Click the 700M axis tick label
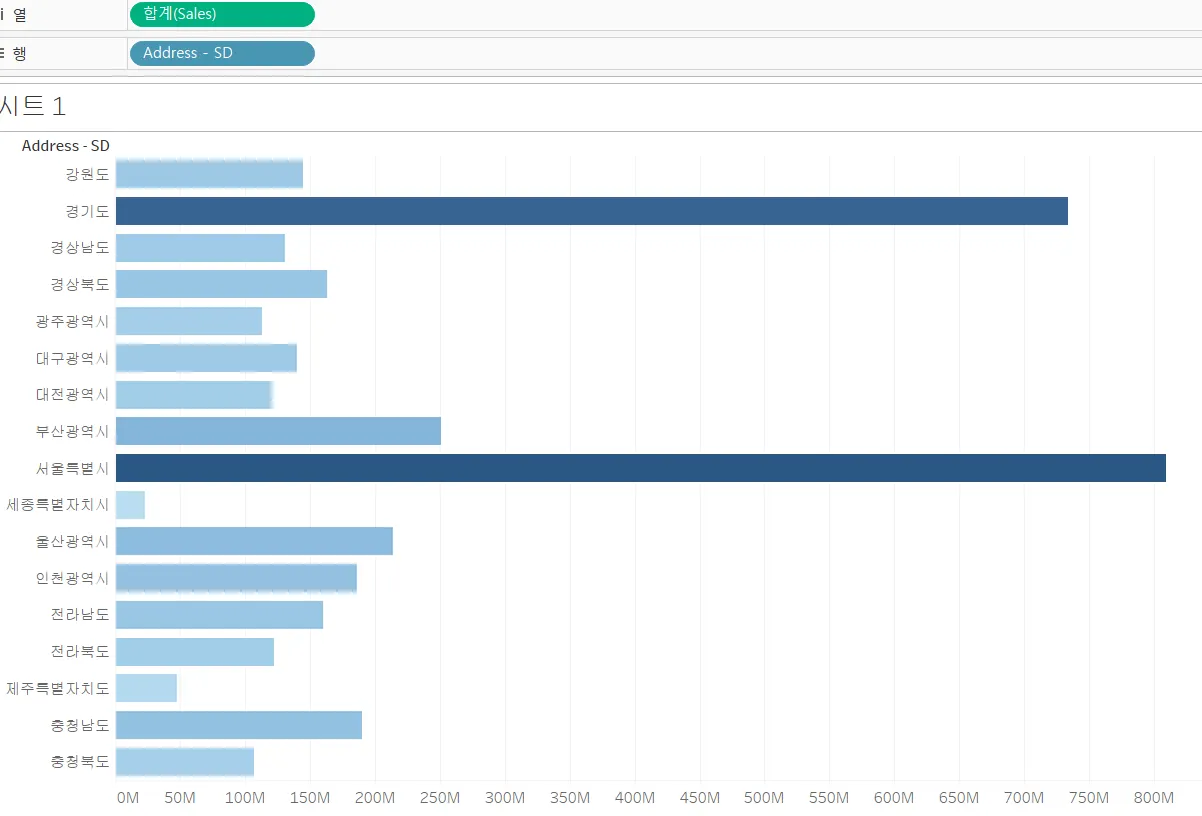Image resolution: width=1202 pixels, height=816 pixels. click(1024, 798)
